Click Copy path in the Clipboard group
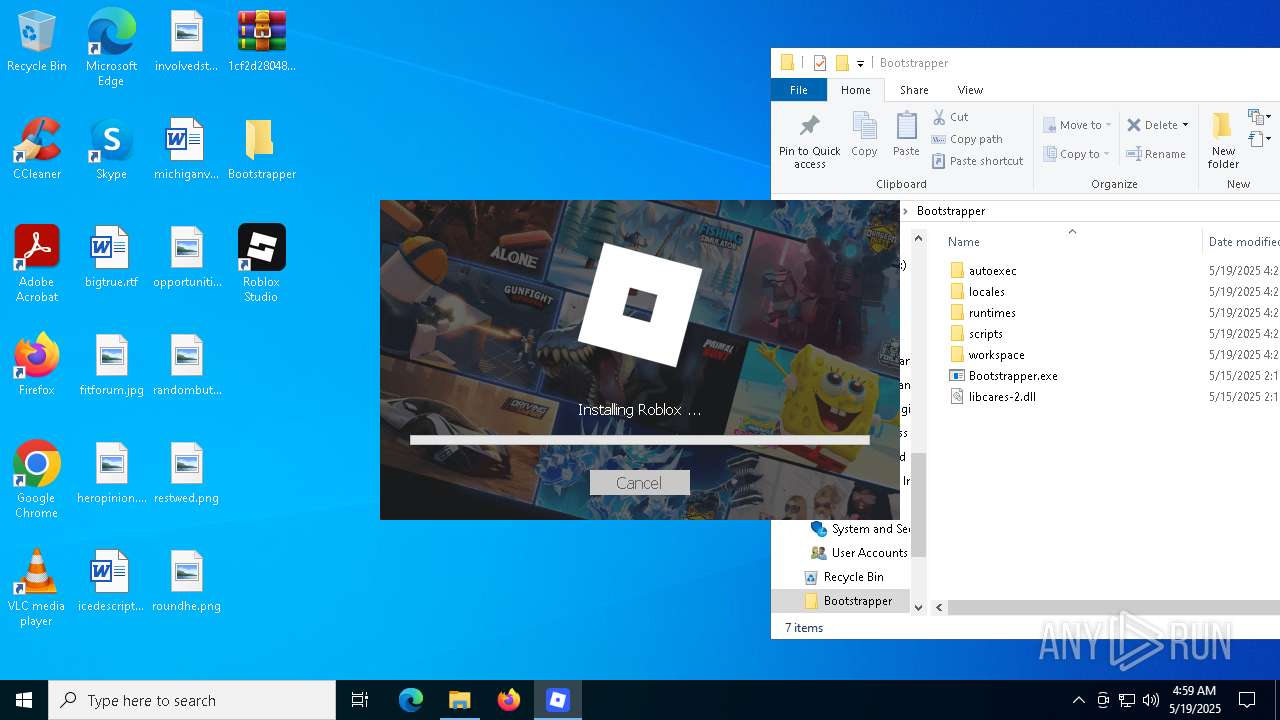Screen dimensions: 1280x720 tap(967, 139)
